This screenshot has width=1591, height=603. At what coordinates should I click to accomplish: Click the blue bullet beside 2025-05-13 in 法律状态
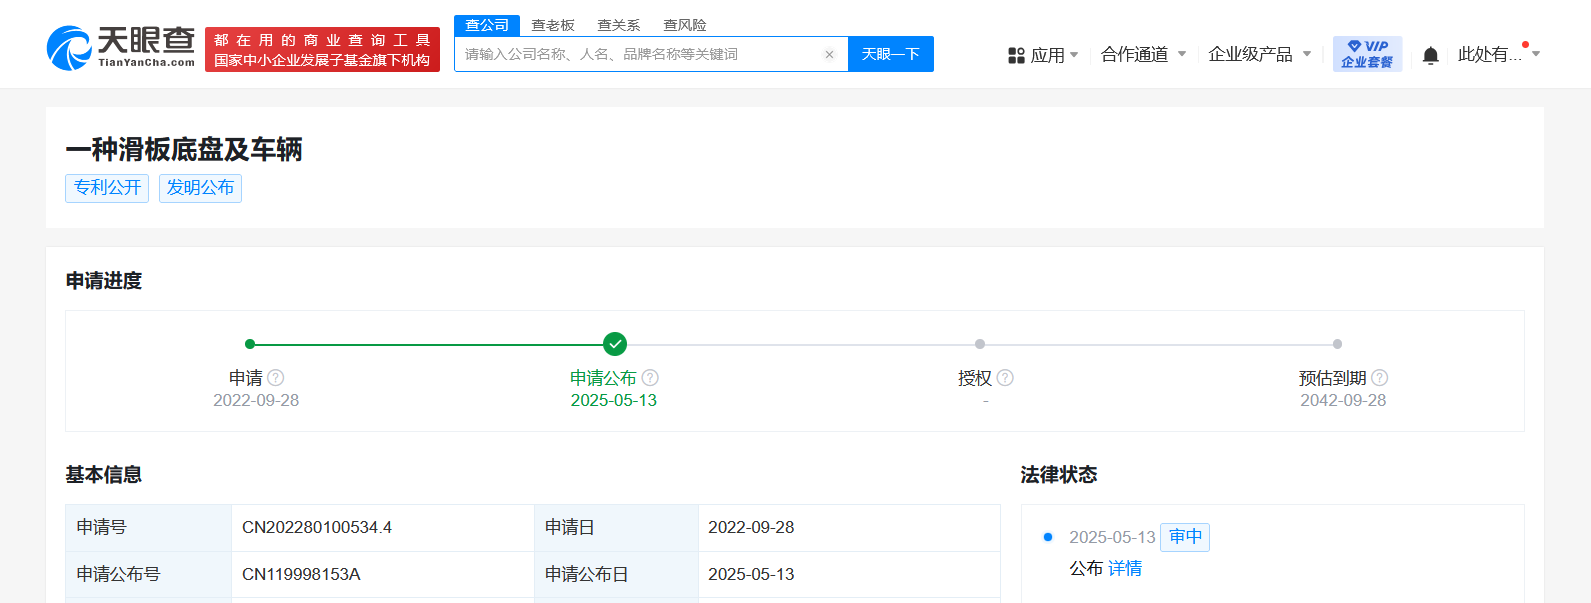point(1048,537)
